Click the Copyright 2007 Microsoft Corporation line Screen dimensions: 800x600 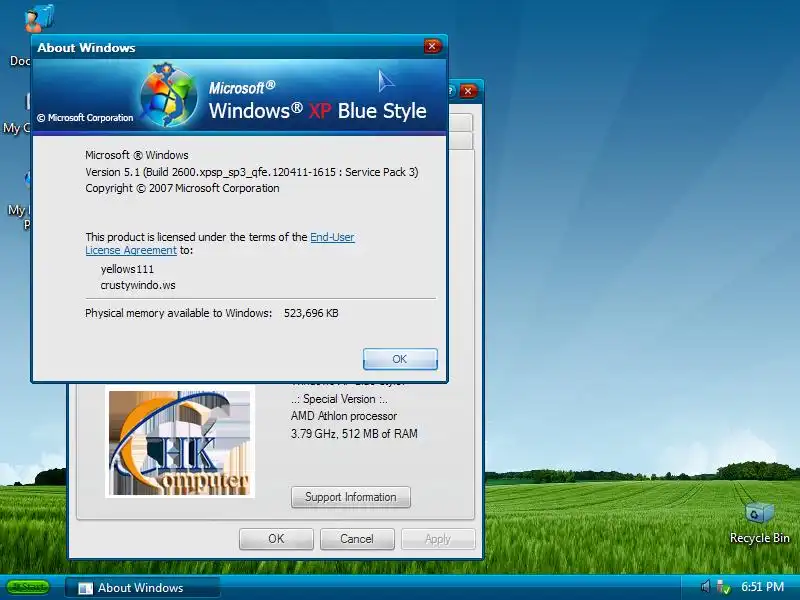182,188
